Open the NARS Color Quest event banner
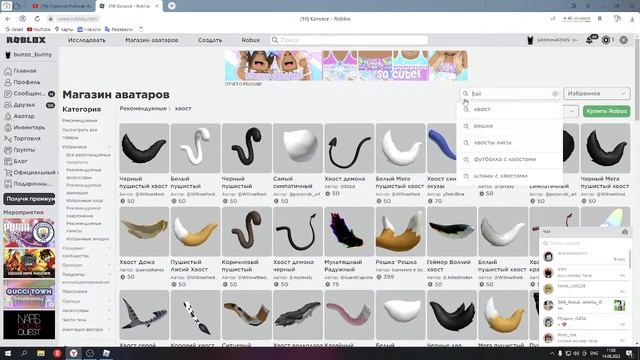Viewport: 640px width, 360px height. pyautogui.click(x=29, y=325)
